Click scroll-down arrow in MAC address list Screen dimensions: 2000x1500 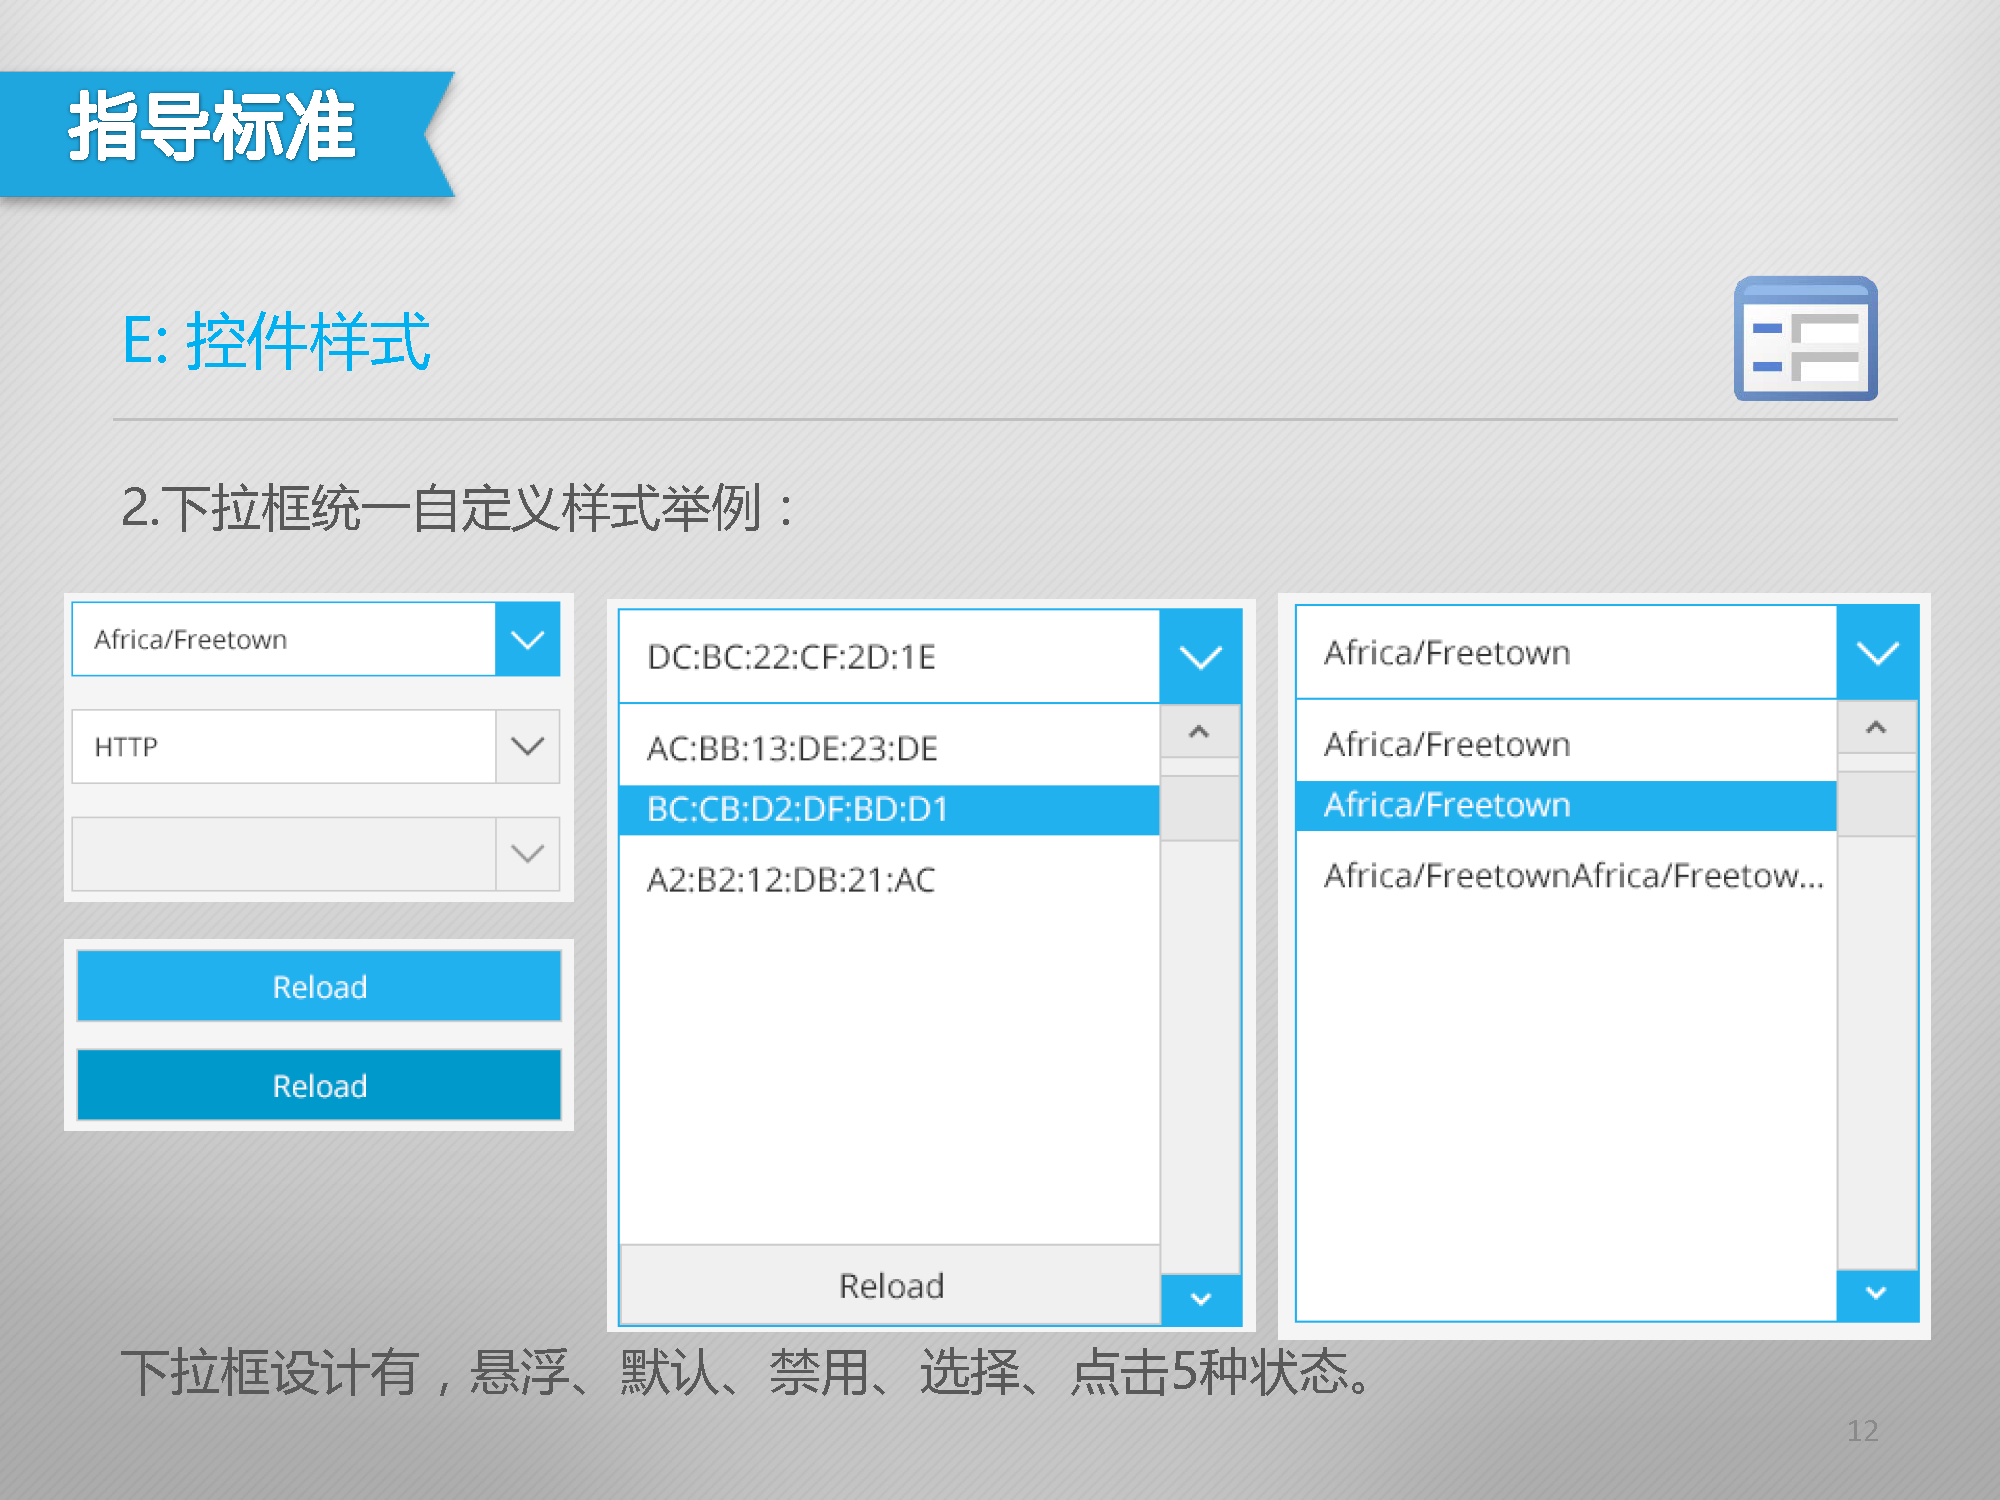1201,1299
